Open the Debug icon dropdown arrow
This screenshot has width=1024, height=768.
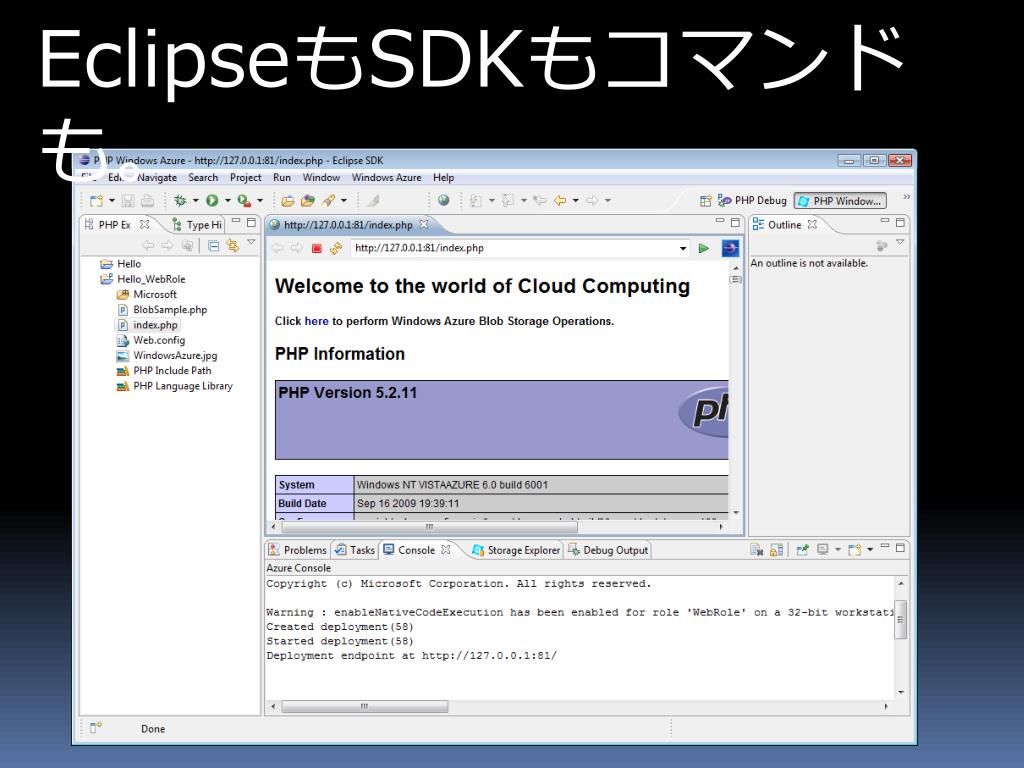point(195,200)
